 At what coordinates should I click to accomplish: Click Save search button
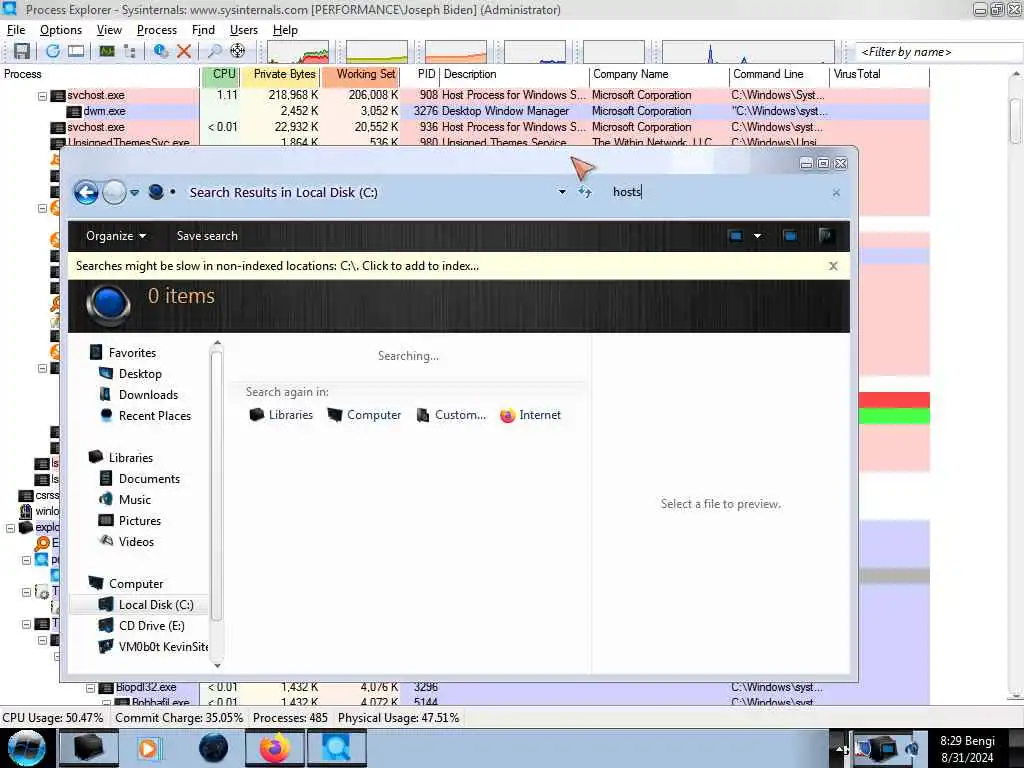tap(207, 236)
